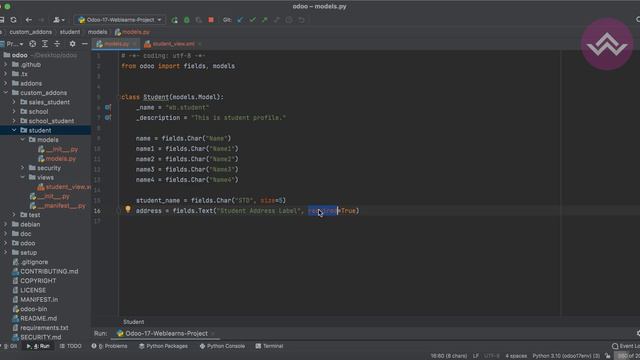640x360 pixels.
Task: Click the Student class breadcrumb below editor
Action: tap(133, 322)
